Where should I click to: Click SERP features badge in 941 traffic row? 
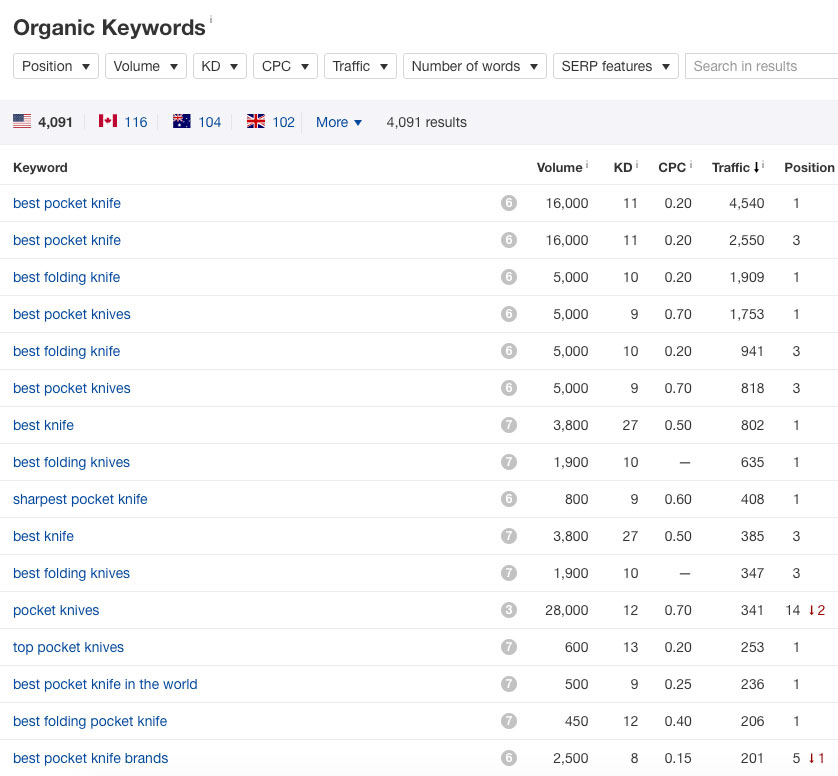coord(509,351)
